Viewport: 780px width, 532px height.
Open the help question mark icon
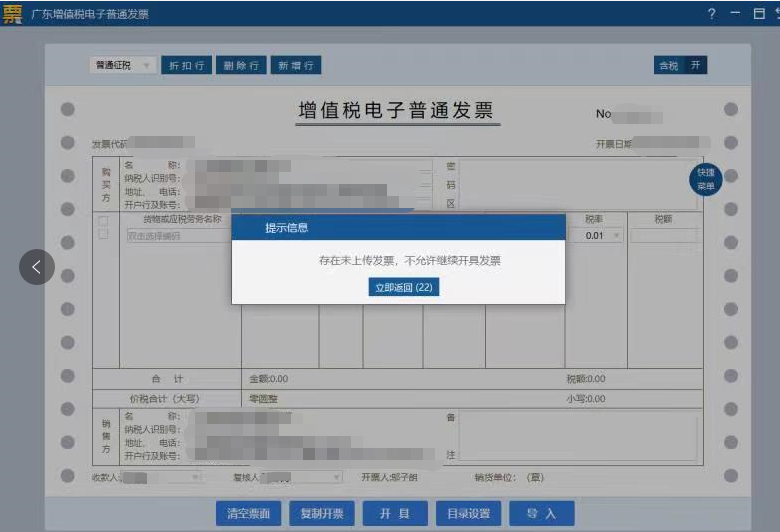[712, 13]
